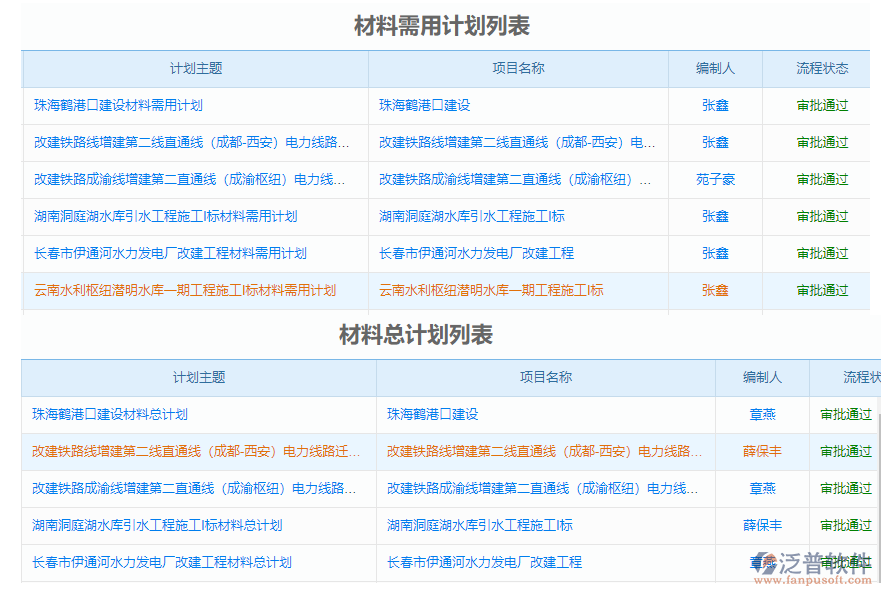The image size is (882, 596).
Task: Click editor 薛保丰 in total-plan table
Action: pos(762,452)
